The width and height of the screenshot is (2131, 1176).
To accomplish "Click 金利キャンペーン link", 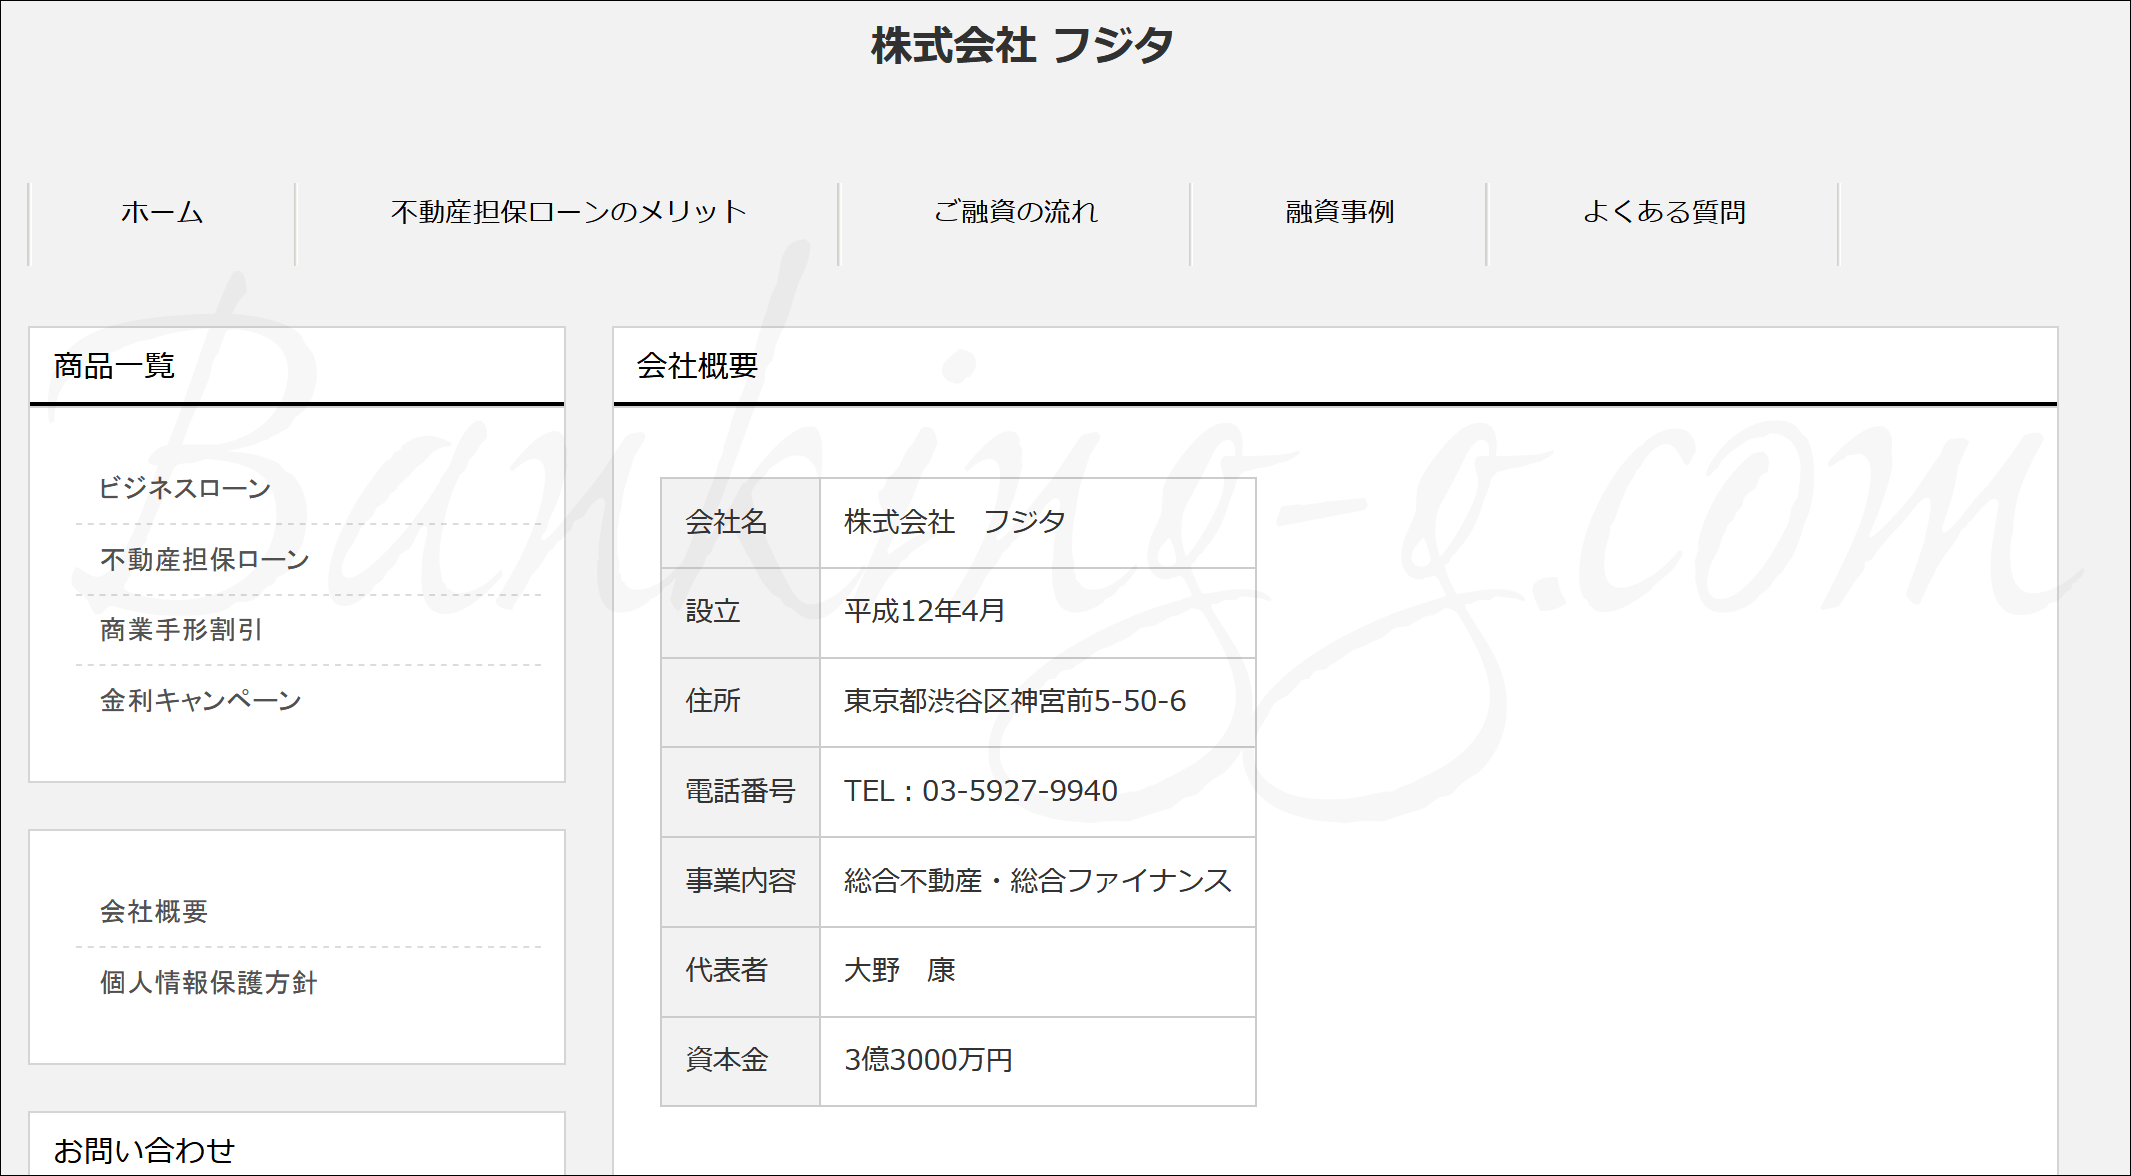I will click(201, 700).
